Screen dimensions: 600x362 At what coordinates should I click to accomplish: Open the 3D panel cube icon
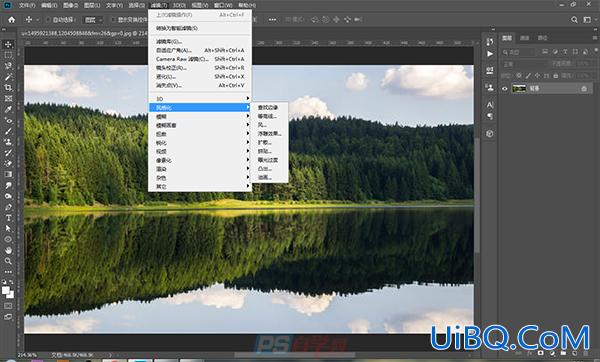(490, 134)
